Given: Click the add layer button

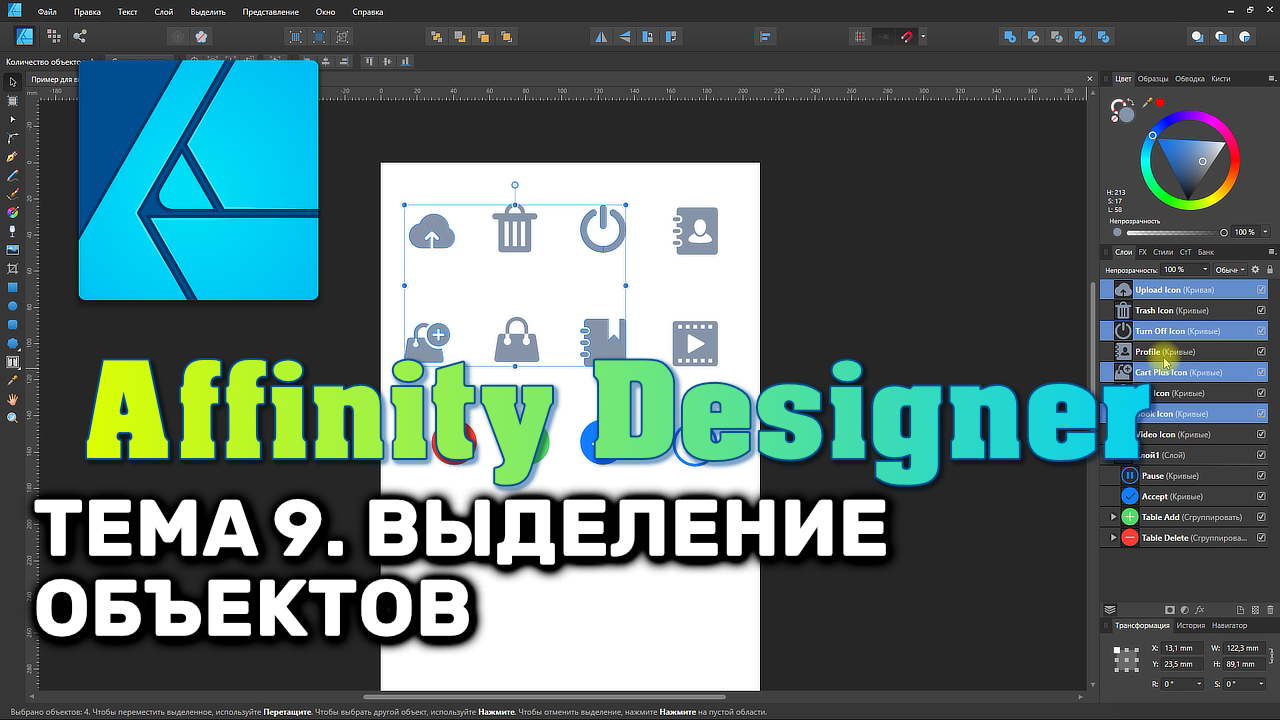Looking at the screenshot, I should (x=1240, y=609).
